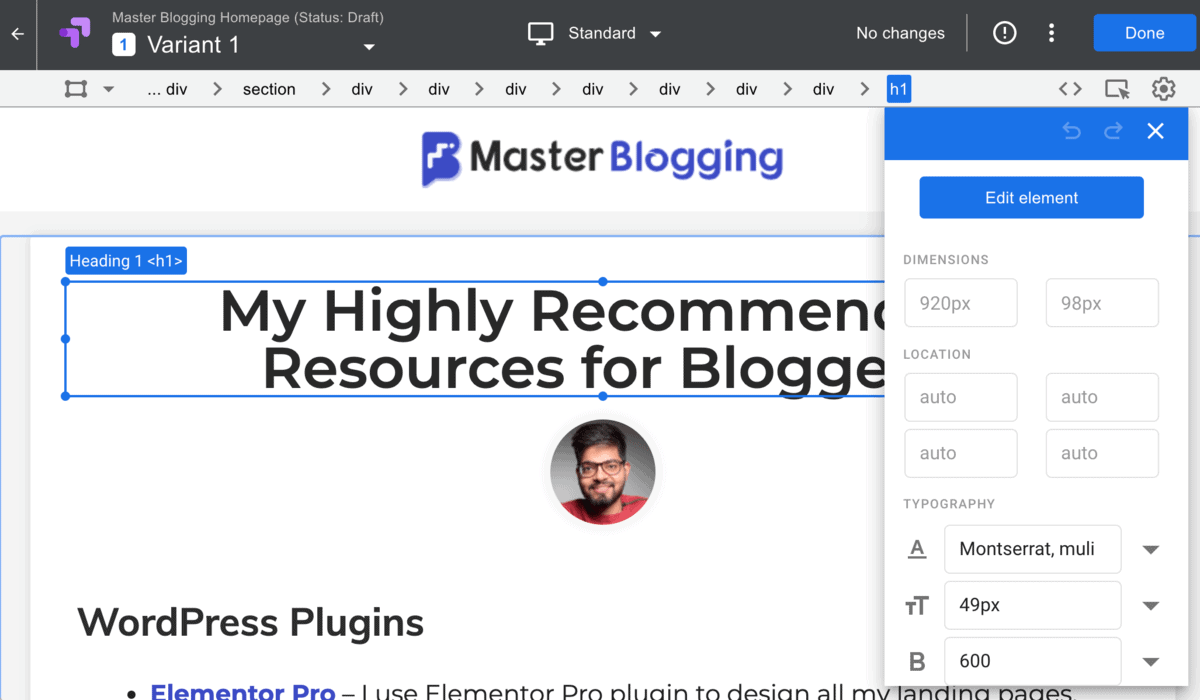Open the diagnostics exclamation icon
This screenshot has width=1200, height=700.
click(1005, 33)
